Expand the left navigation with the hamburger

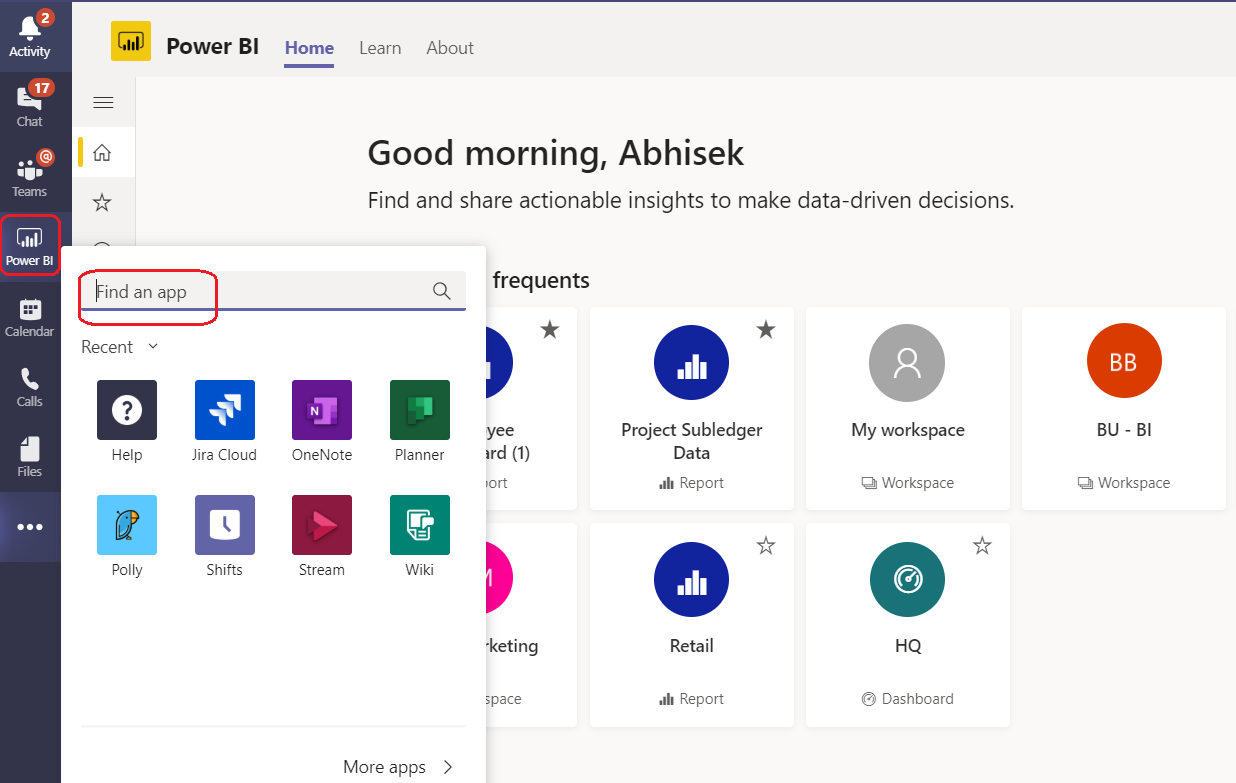(x=103, y=101)
